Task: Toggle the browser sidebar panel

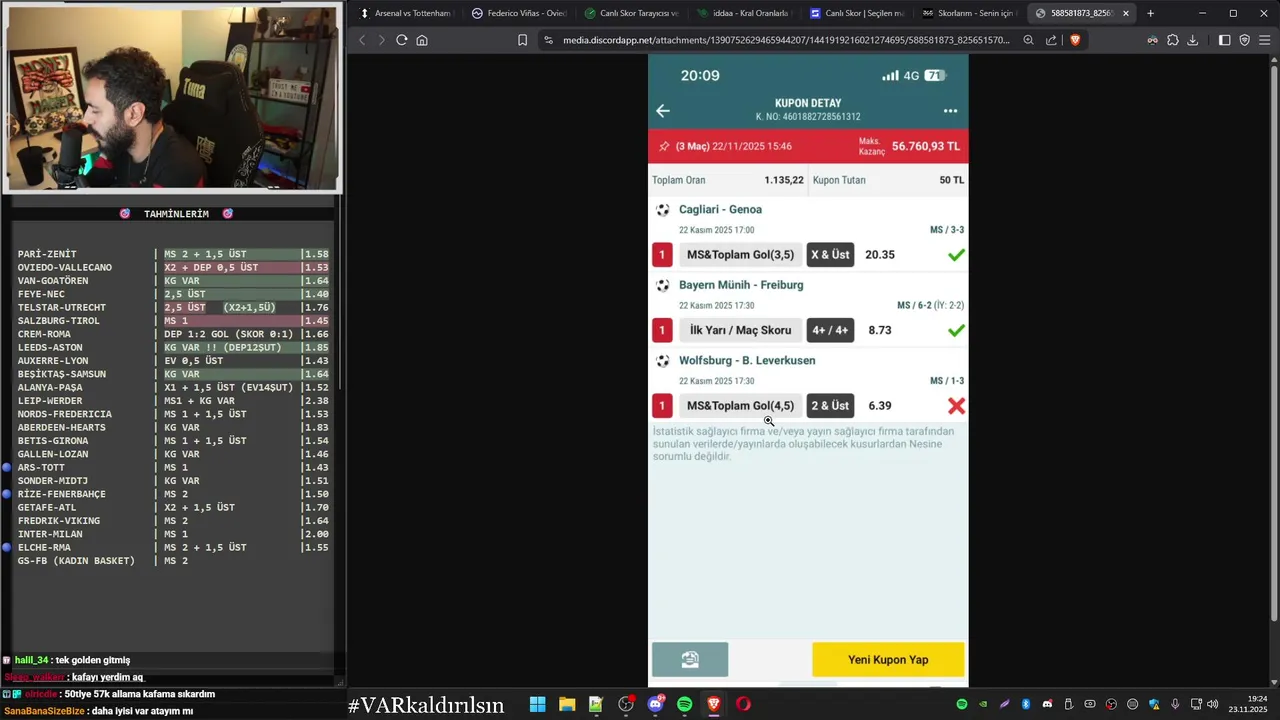Action: 1225,40
